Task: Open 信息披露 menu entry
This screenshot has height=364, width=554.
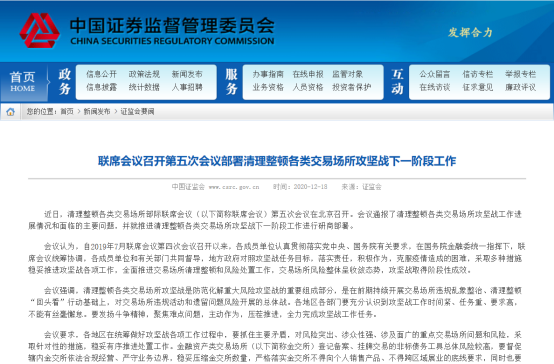Action: (x=101, y=87)
